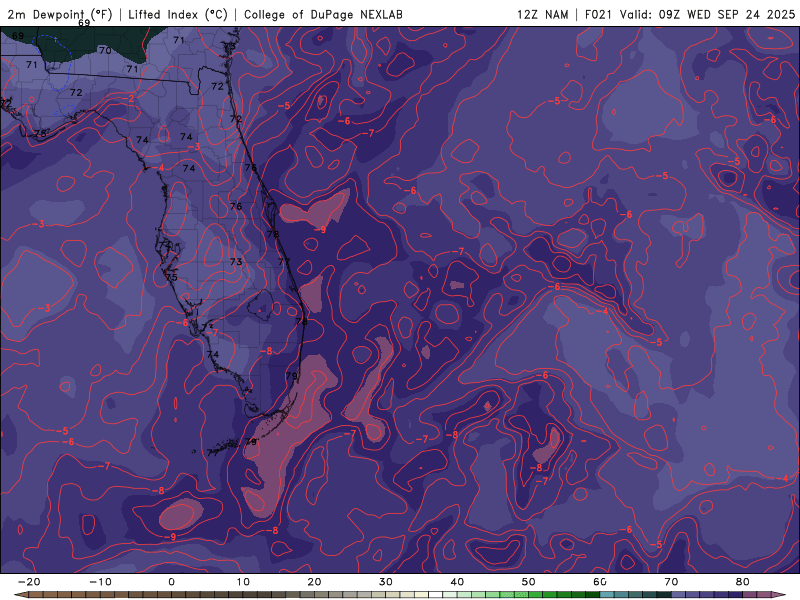The width and height of the screenshot is (800, 600).
Task: Click the "-2" lifted index contour label
Action: click(x=129, y=98)
